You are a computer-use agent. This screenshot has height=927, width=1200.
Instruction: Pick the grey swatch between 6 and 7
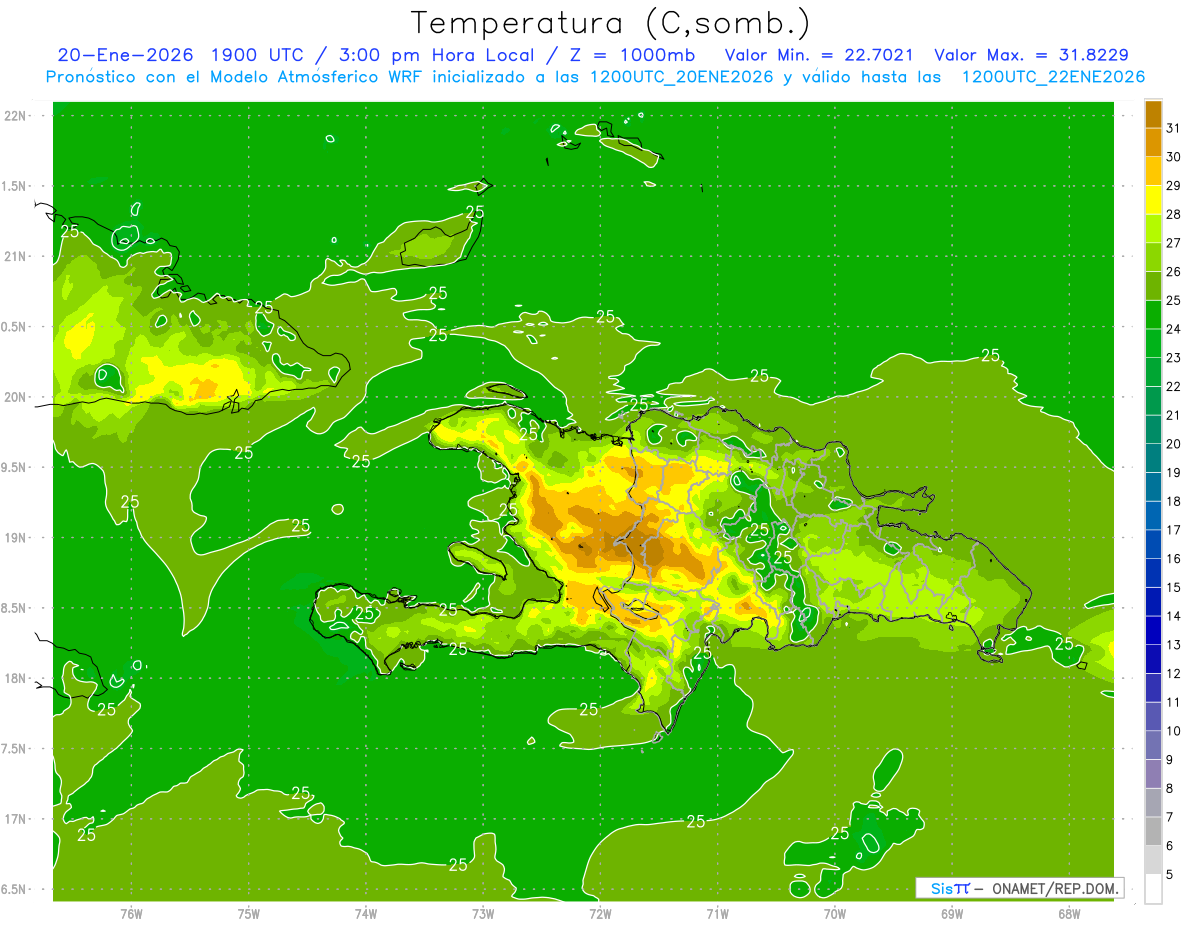click(1153, 831)
